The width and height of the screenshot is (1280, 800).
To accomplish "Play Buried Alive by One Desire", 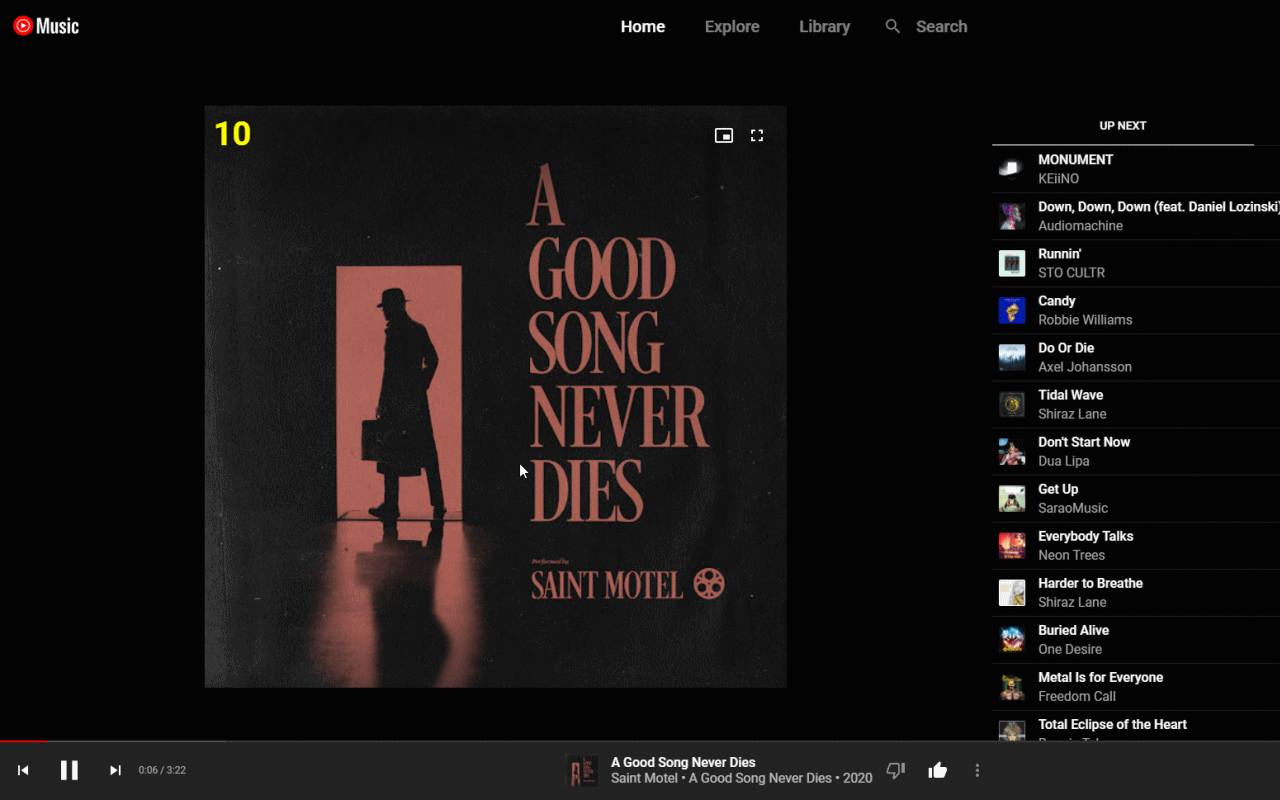I will pyautogui.click(x=1136, y=639).
